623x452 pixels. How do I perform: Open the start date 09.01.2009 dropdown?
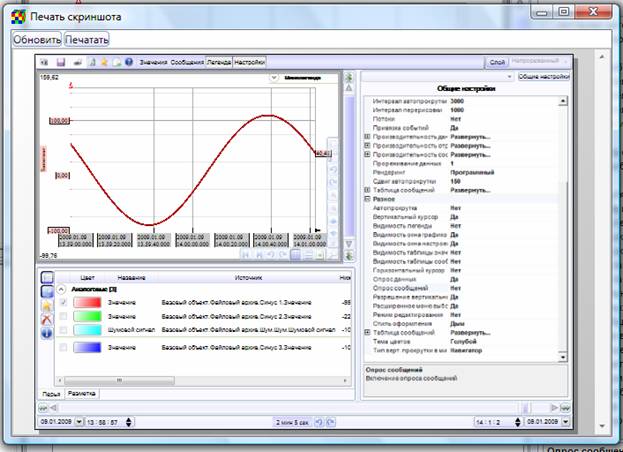click(79, 422)
